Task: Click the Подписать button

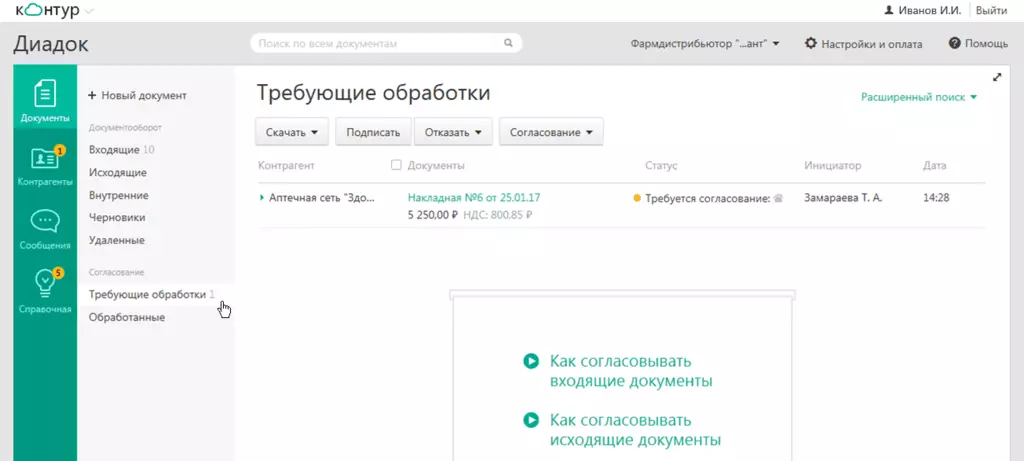Action: (373, 132)
